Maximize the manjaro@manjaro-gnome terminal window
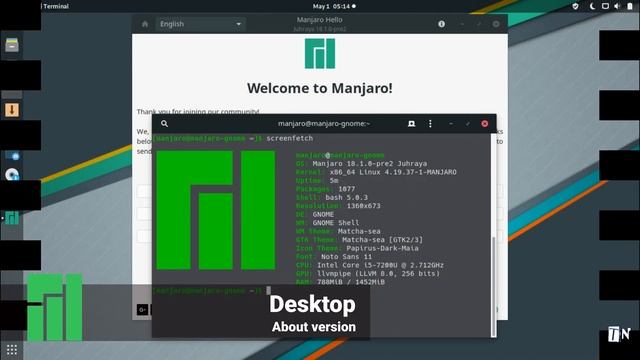The width and height of the screenshot is (640, 360). [468, 124]
